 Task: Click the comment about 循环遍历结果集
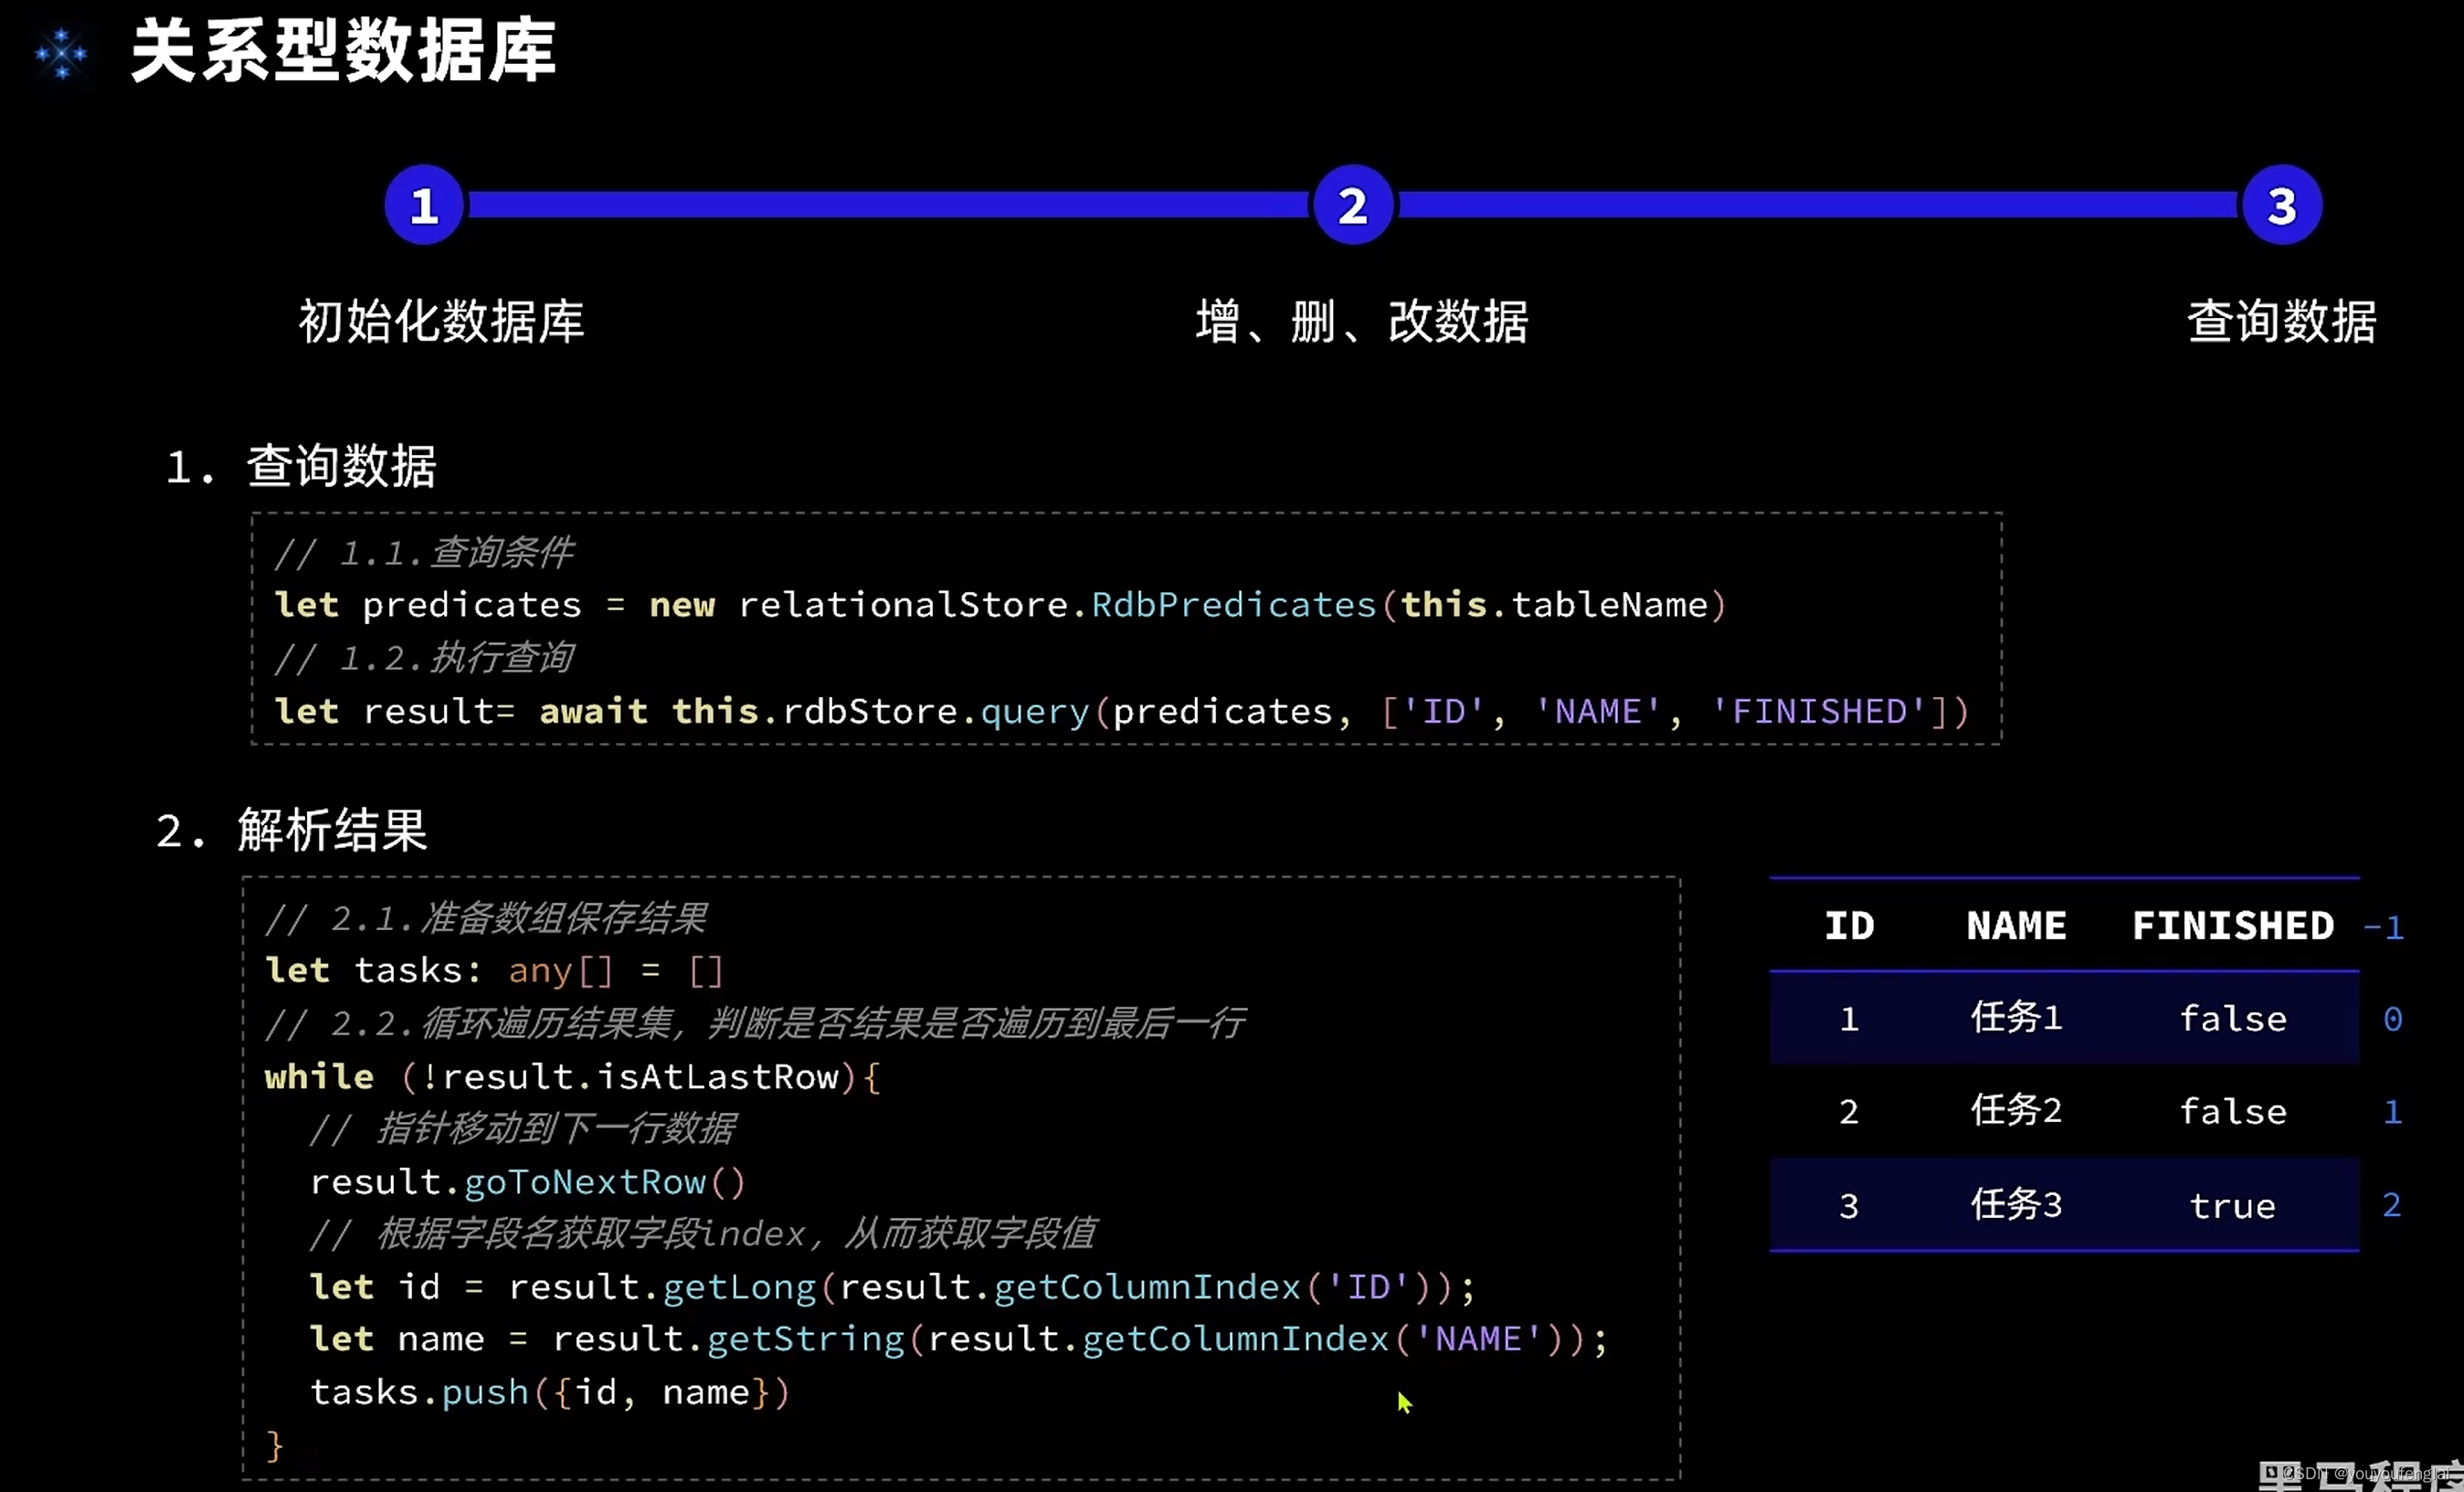click(x=755, y=1023)
